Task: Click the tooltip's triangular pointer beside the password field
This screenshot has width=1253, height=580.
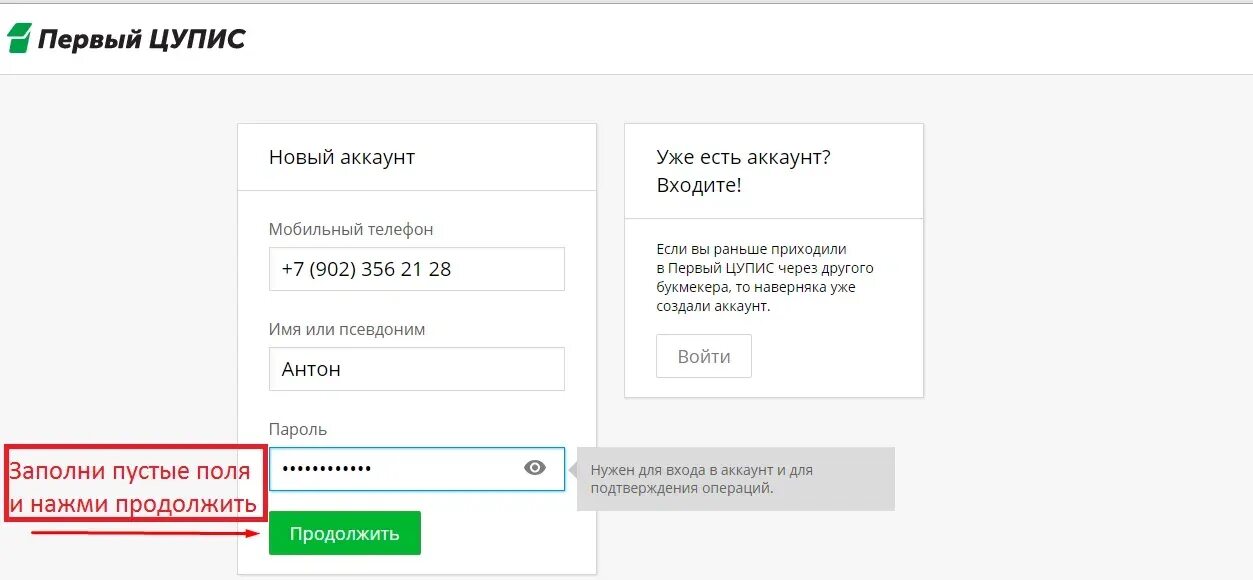Action: tap(572, 468)
